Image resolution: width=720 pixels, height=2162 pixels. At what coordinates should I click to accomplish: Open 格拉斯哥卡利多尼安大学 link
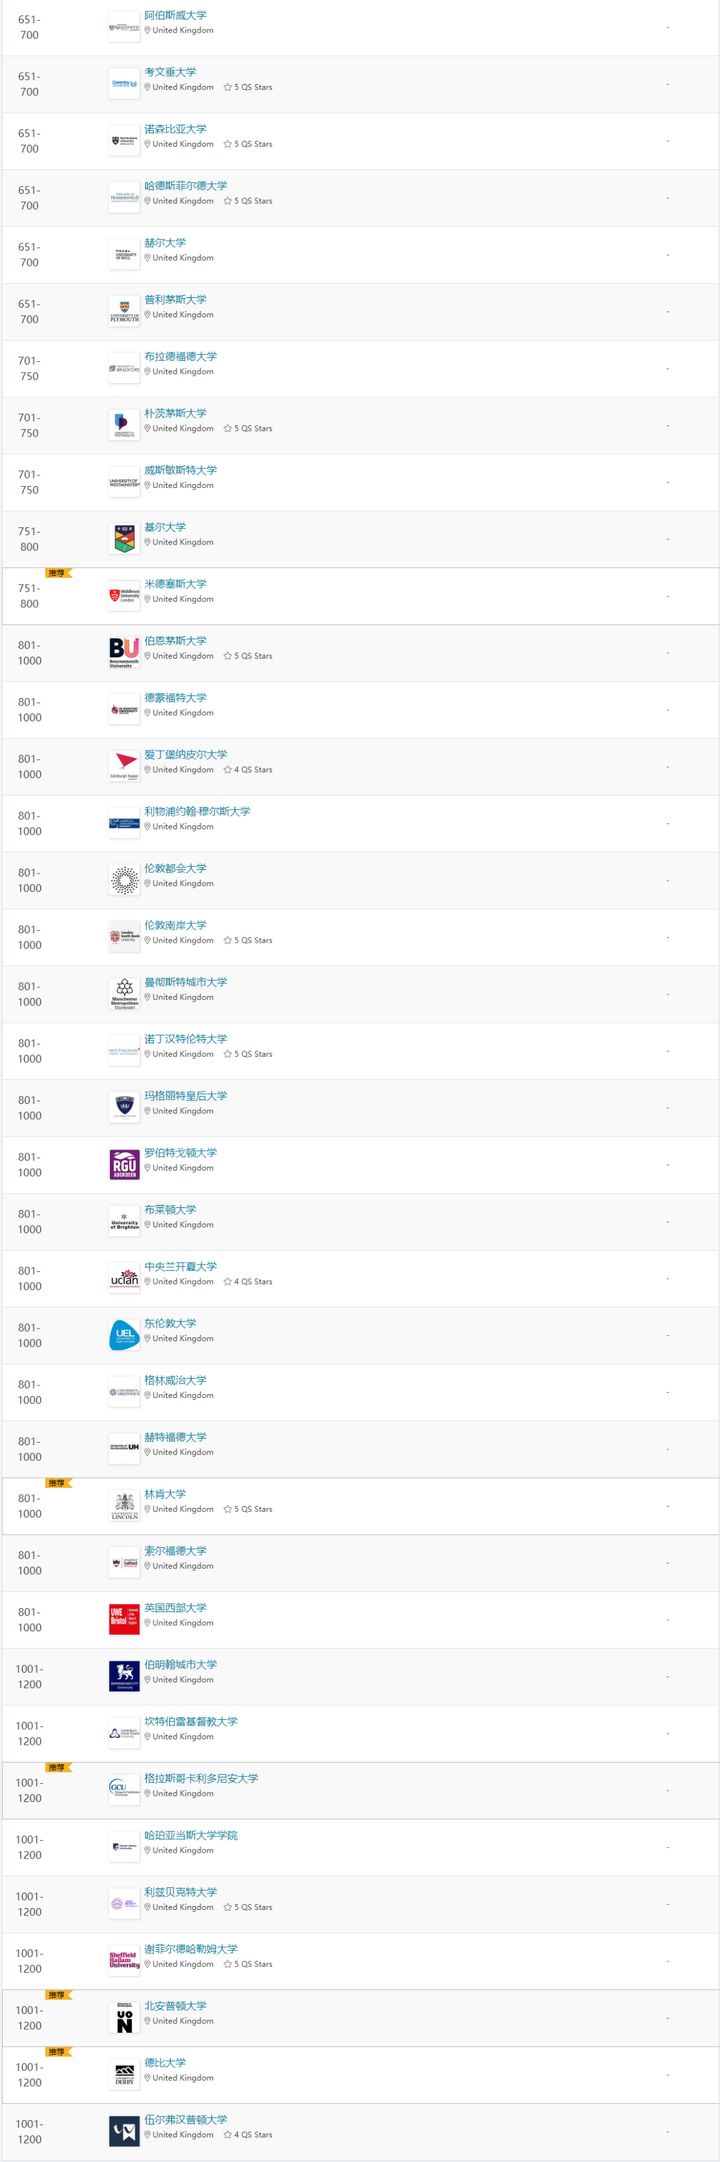coord(201,1779)
